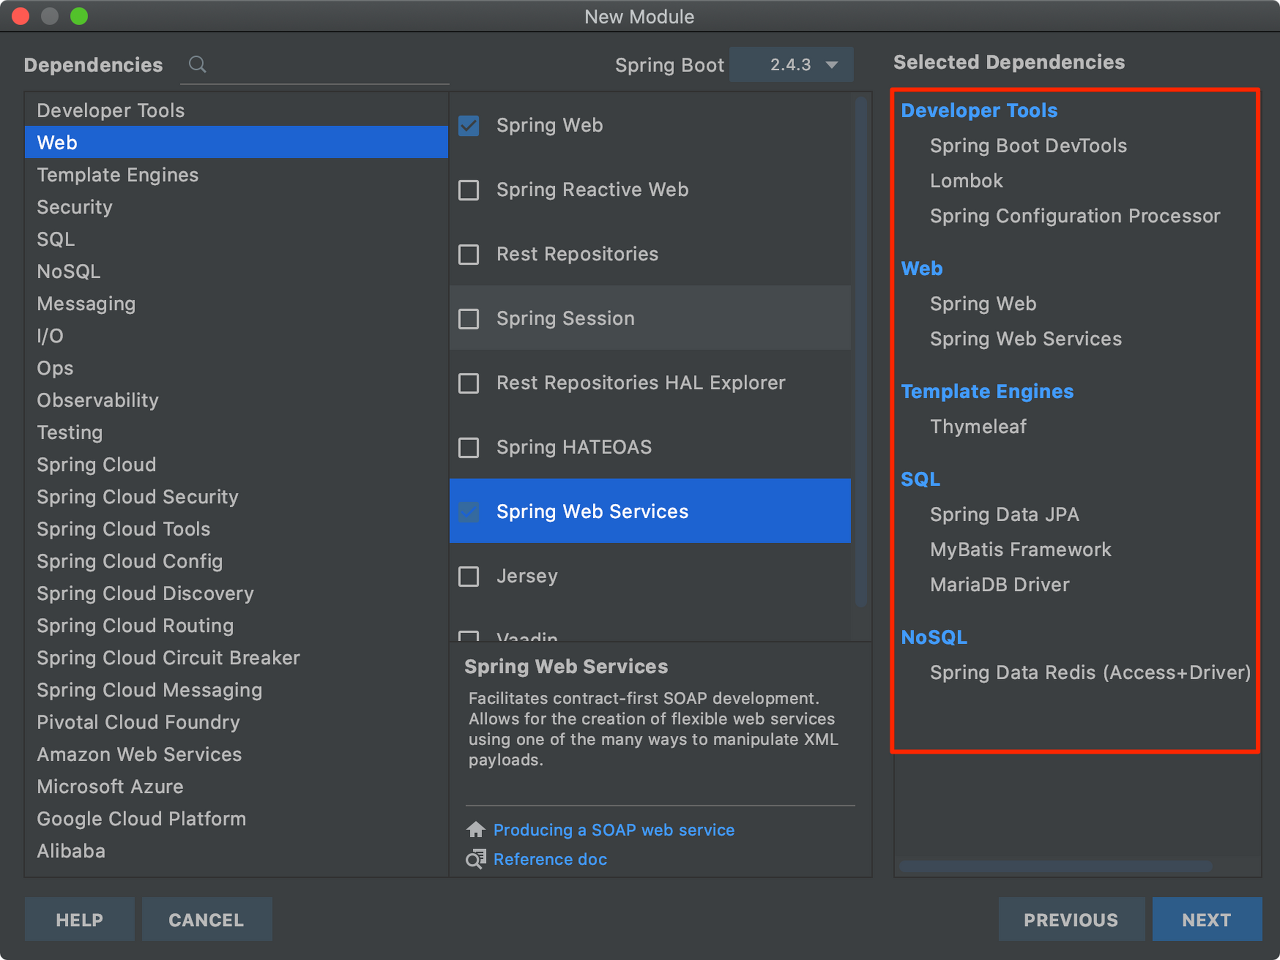This screenshot has width=1280, height=960.
Task: Select the I/O category
Action: click(236, 336)
